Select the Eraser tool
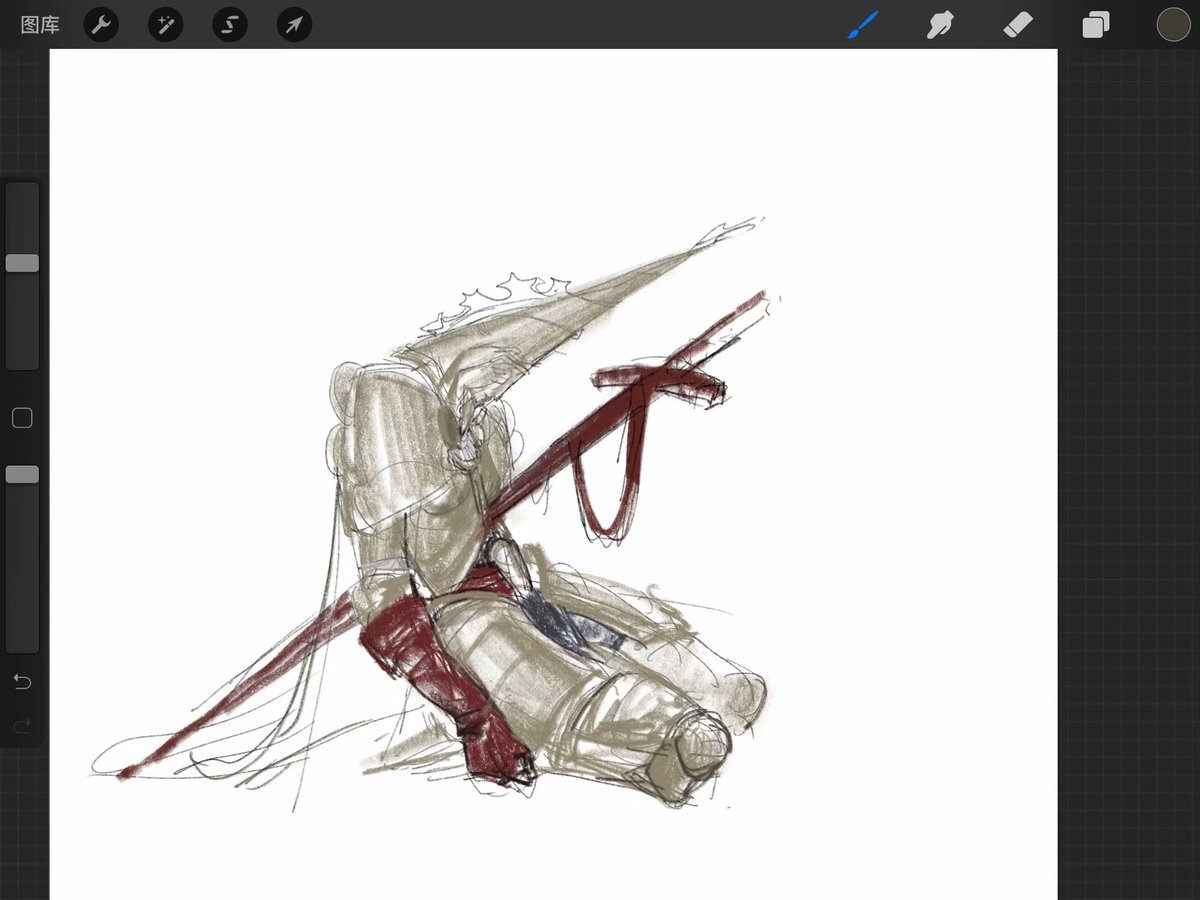 [x=1018, y=25]
